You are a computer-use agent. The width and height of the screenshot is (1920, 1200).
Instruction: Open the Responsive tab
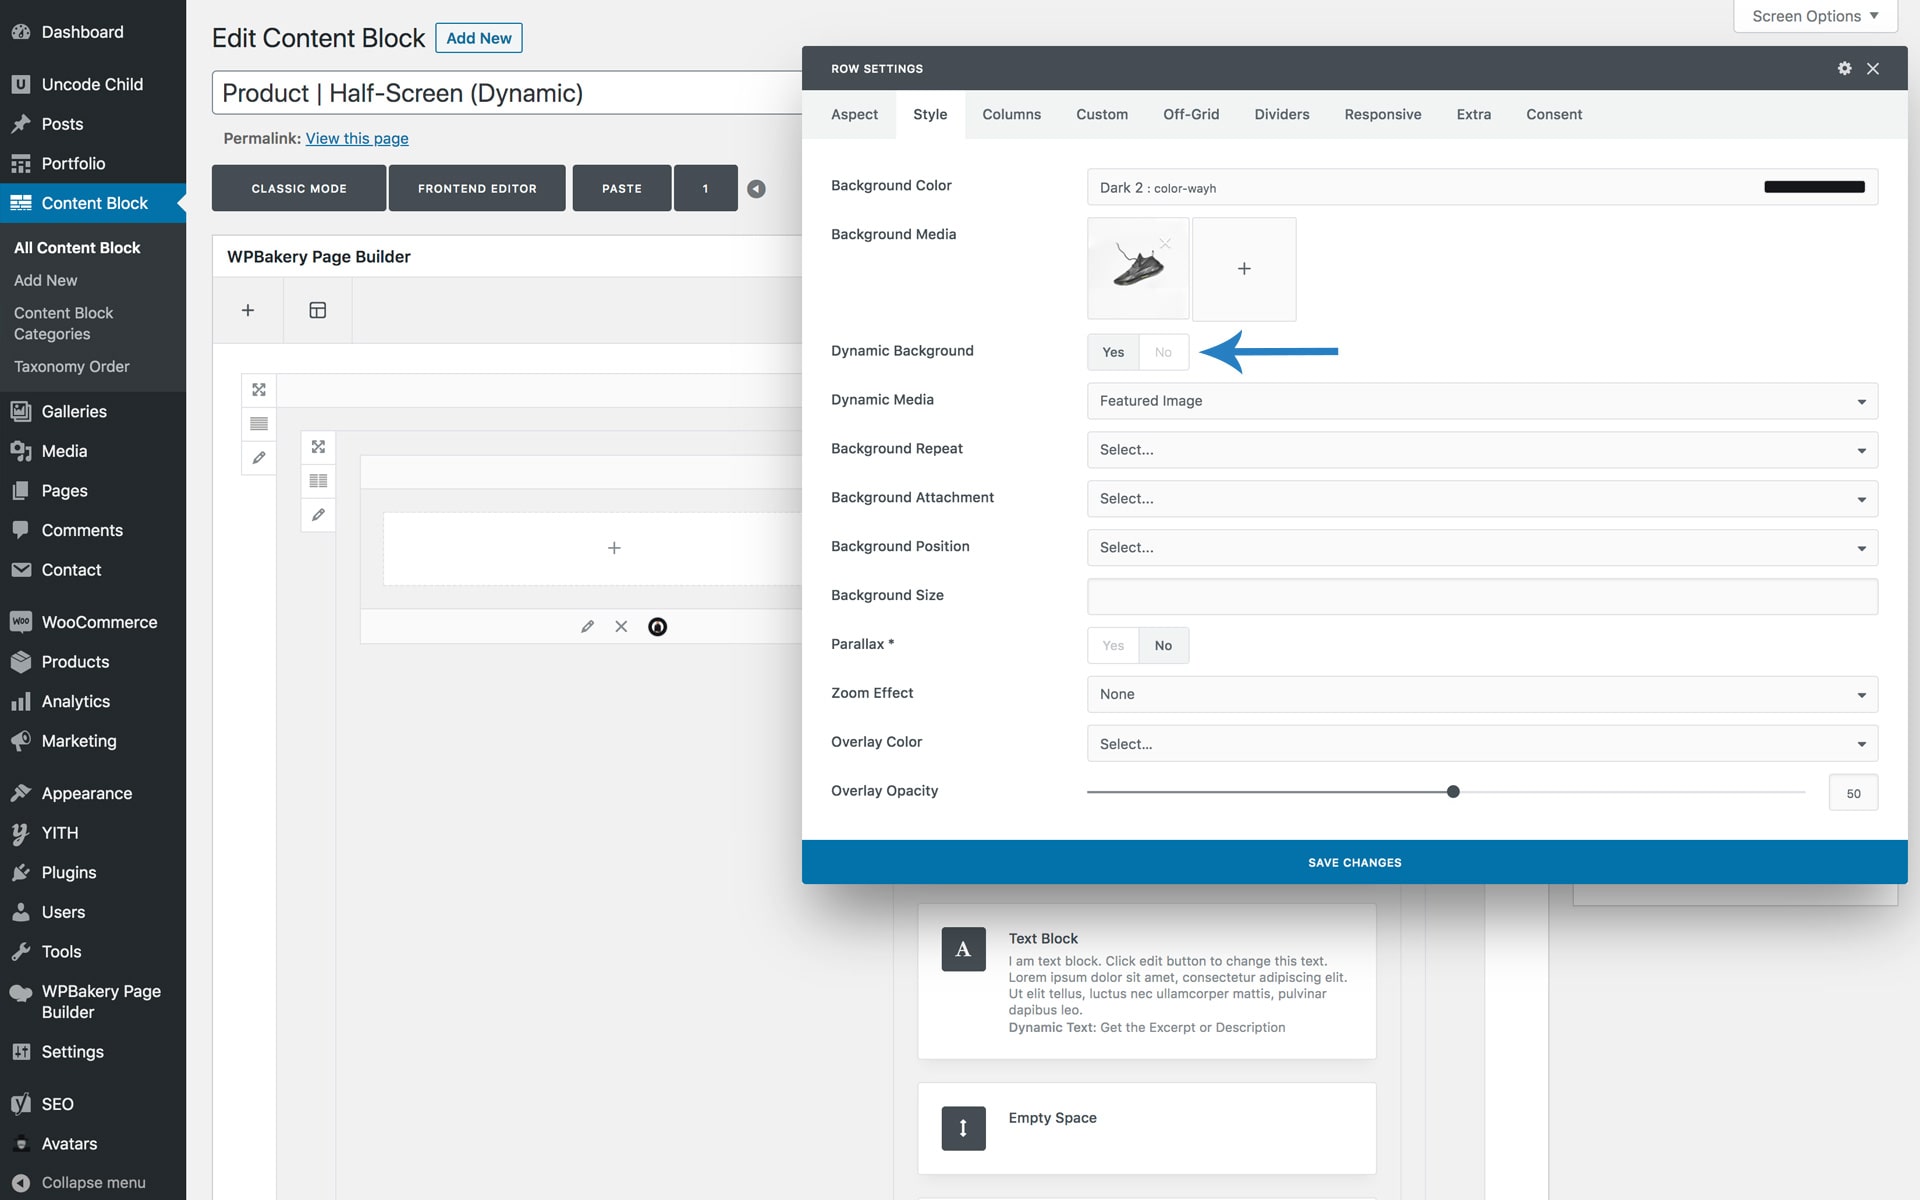pos(1382,115)
